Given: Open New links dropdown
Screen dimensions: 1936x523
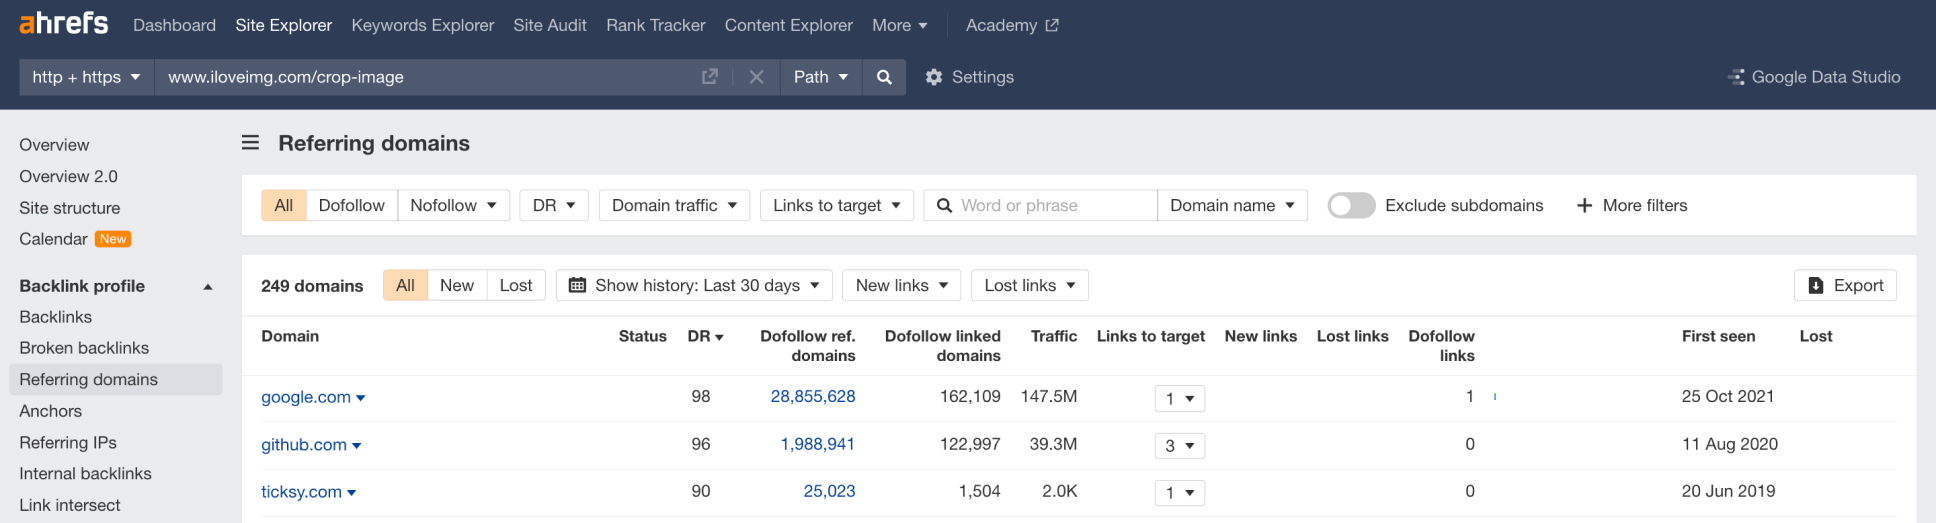Looking at the screenshot, I should pos(901,285).
